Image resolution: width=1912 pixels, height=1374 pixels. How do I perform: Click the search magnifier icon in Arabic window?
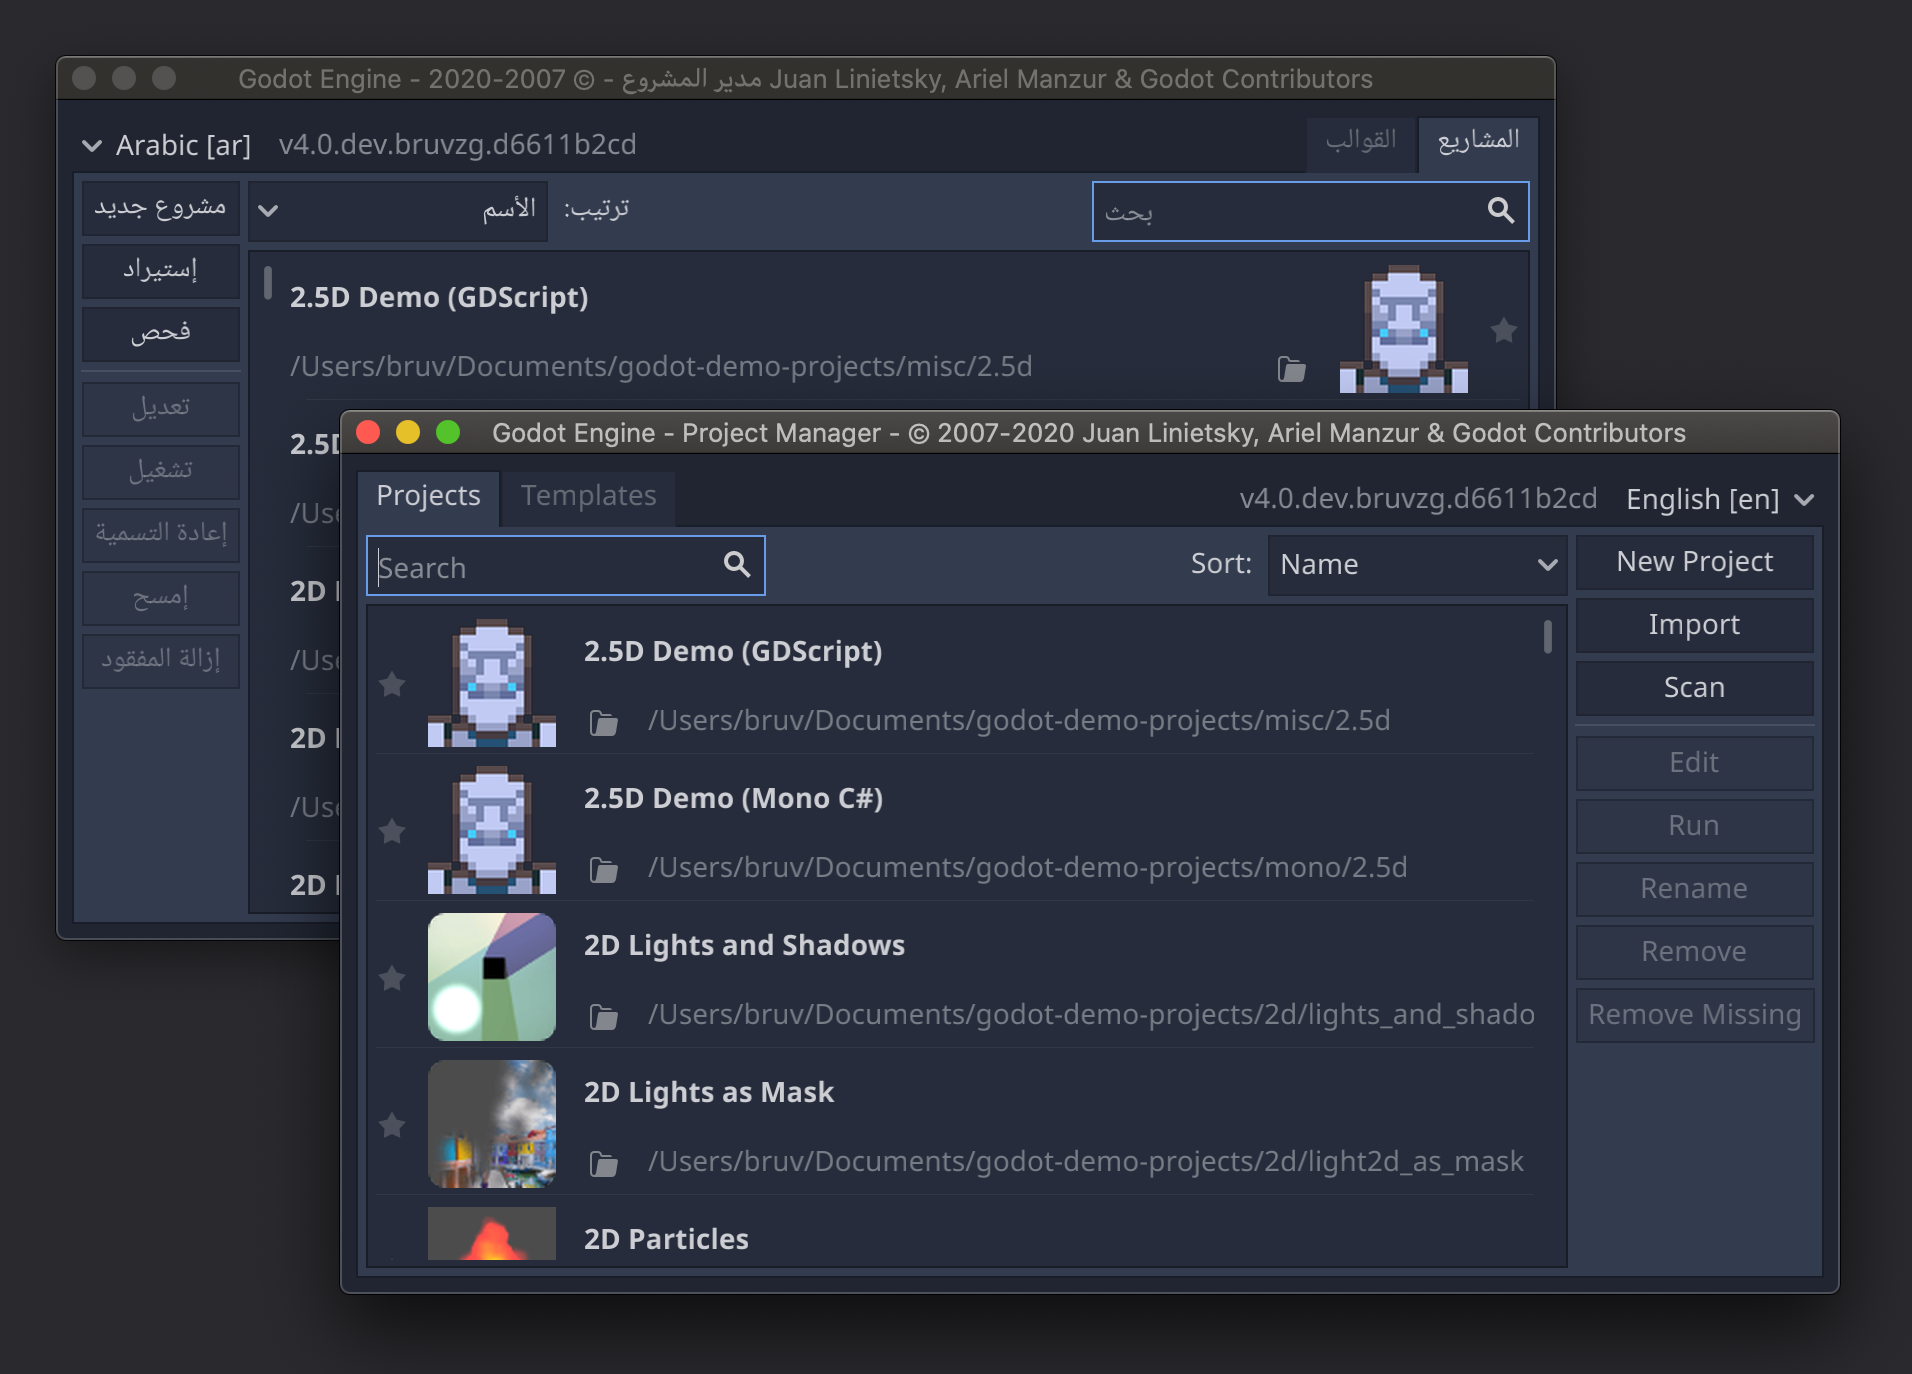[x=1501, y=210]
